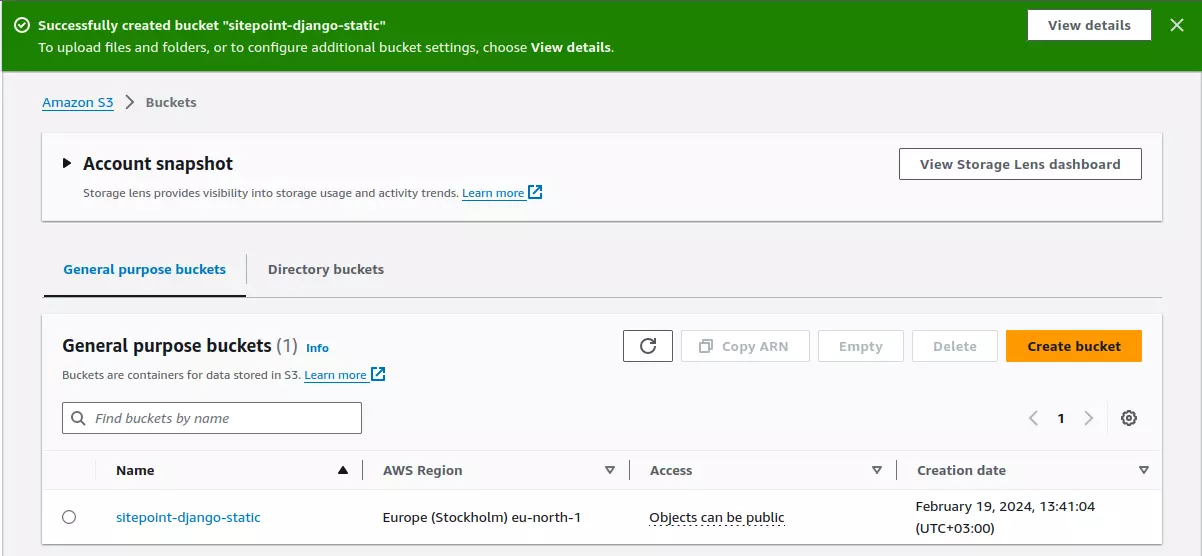Click the success checkmark icon in banner
Screen dimensions: 1202x556
(x=22, y=25)
